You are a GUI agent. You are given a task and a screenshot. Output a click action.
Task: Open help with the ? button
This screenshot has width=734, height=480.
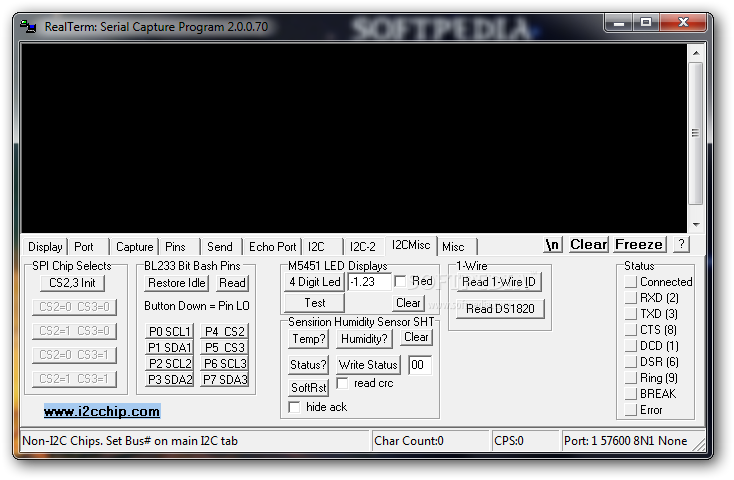[x=681, y=244]
